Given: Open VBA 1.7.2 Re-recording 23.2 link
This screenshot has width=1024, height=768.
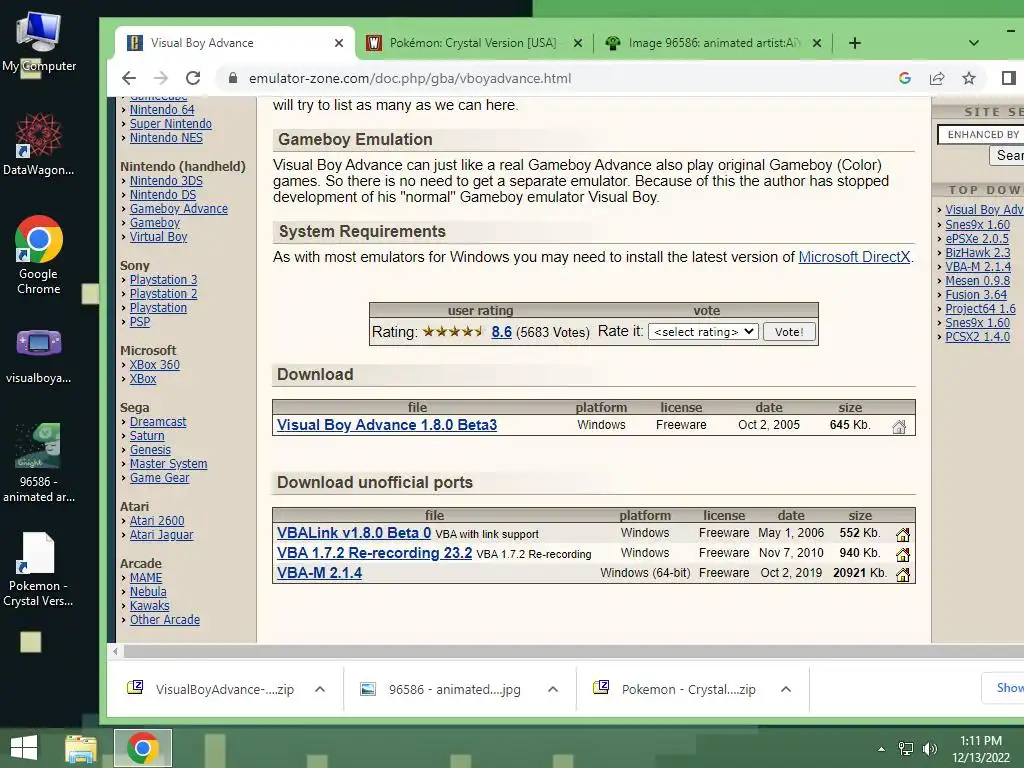Looking at the screenshot, I should click(x=374, y=553).
